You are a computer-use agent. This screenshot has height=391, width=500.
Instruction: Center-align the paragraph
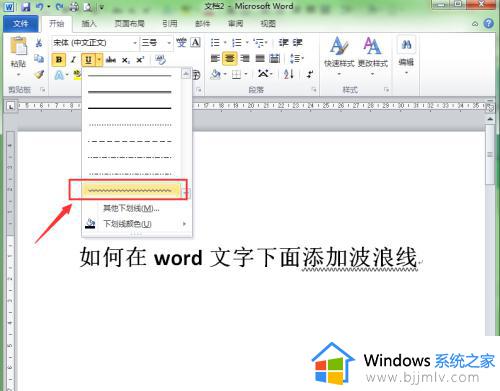pyautogui.click(x=230, y=59)
